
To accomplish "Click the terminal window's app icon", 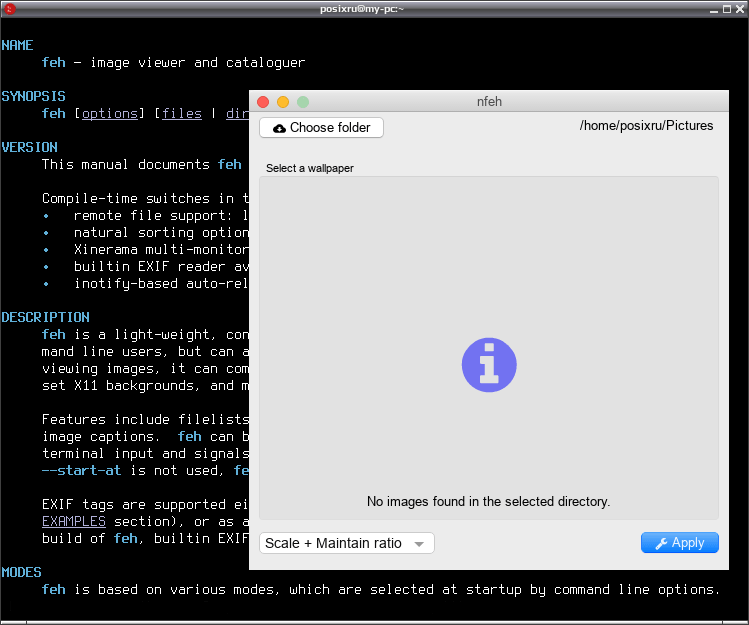I will (x=10, y=9).
